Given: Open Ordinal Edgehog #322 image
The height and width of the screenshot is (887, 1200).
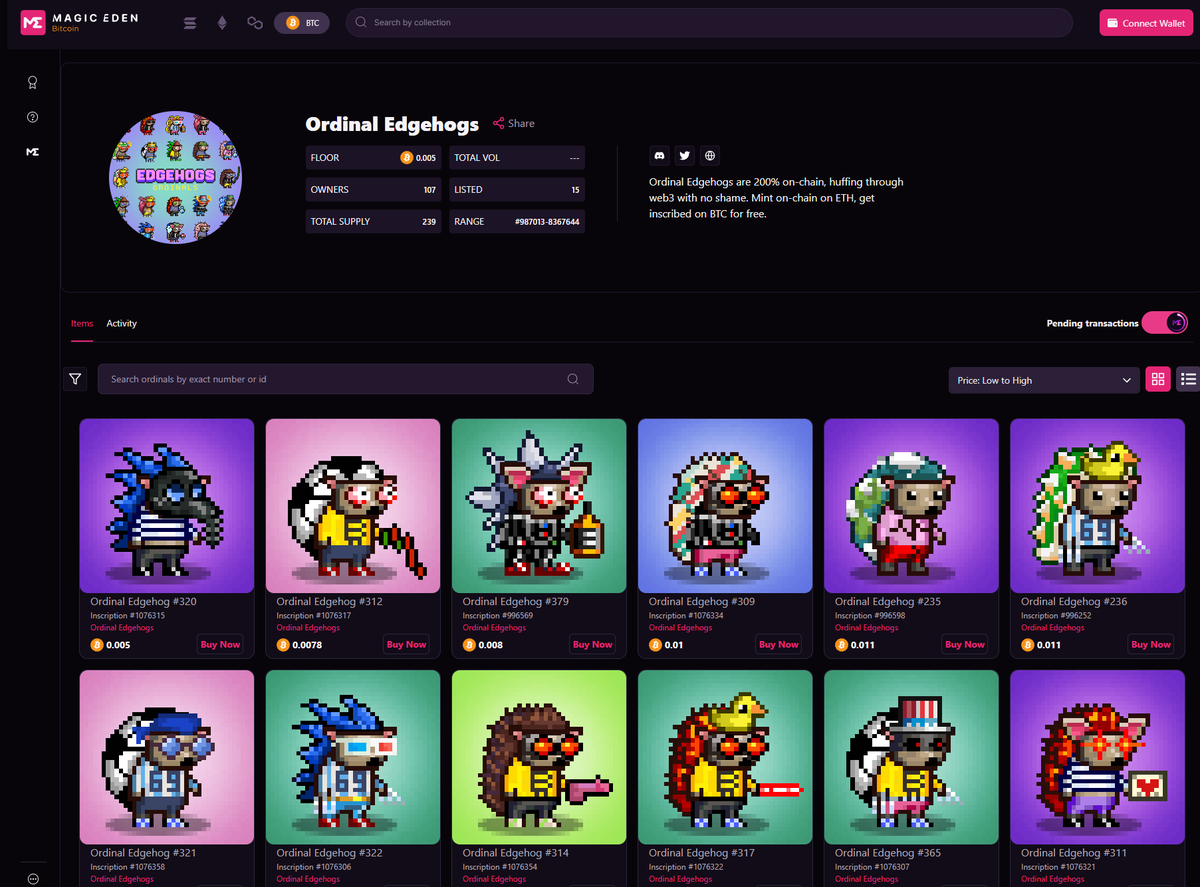Looking at the screenshot, I should (353, 757).
